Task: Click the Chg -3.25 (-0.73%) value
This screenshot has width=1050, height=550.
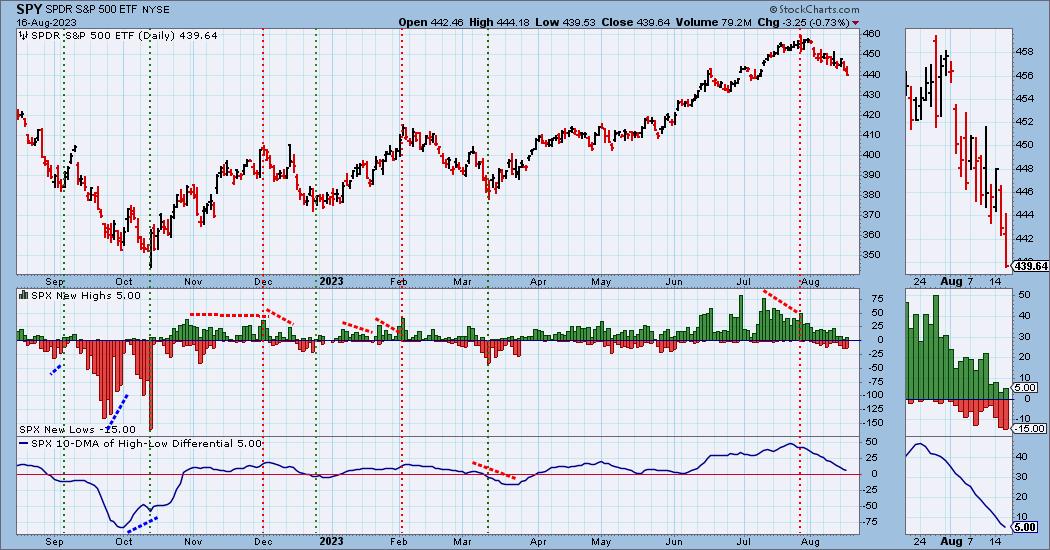Action: 803,22
